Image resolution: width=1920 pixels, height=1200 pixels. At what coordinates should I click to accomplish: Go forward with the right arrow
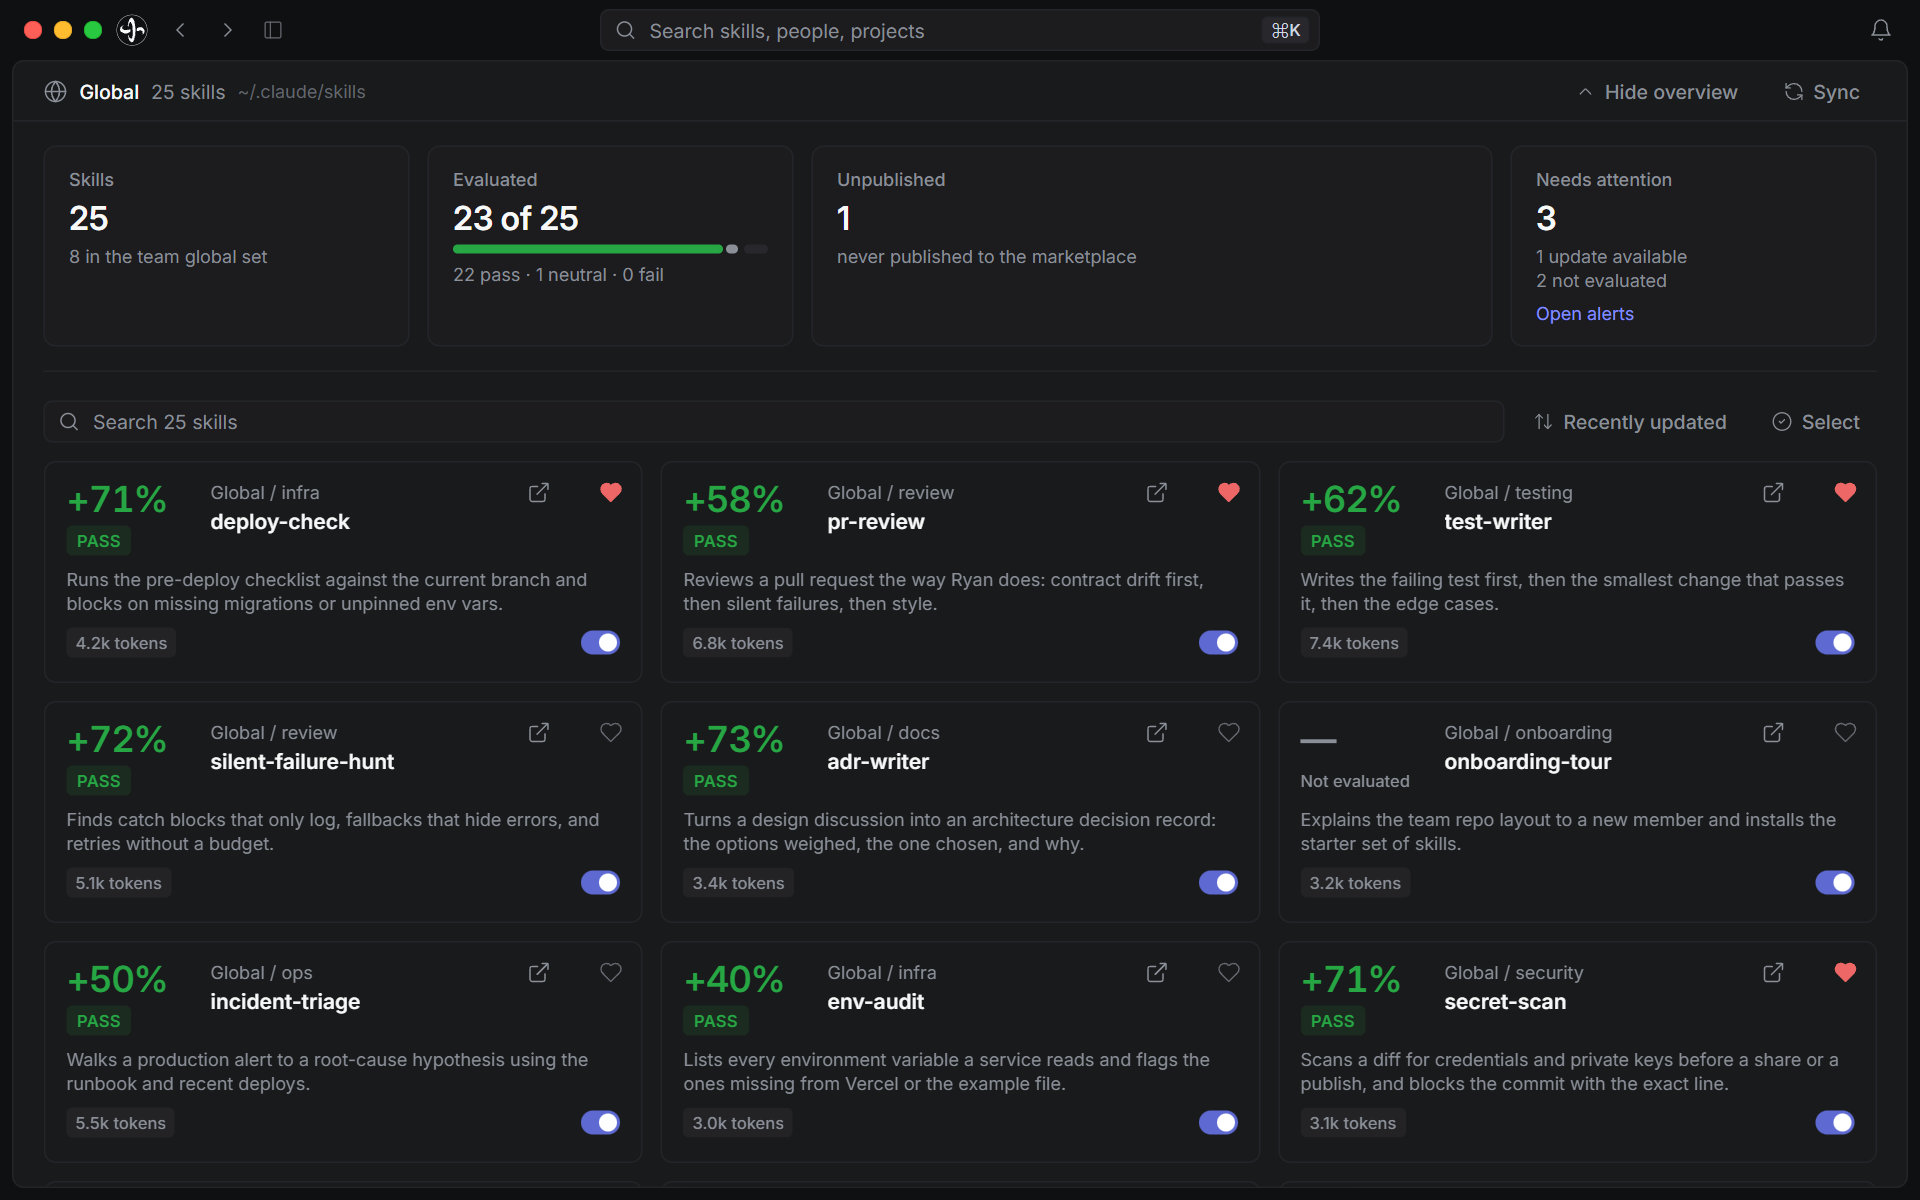(x=227, y=30)
